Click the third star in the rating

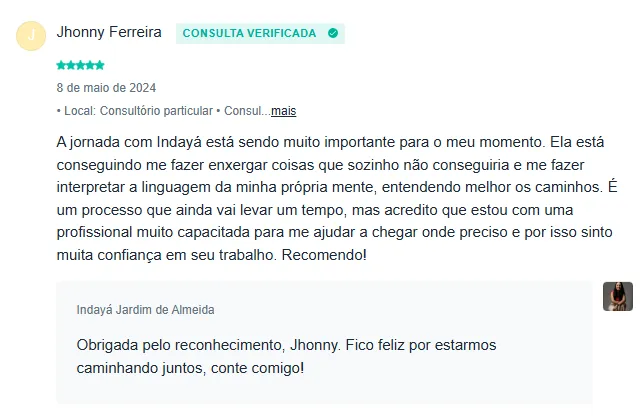click(x=80, y=65)
